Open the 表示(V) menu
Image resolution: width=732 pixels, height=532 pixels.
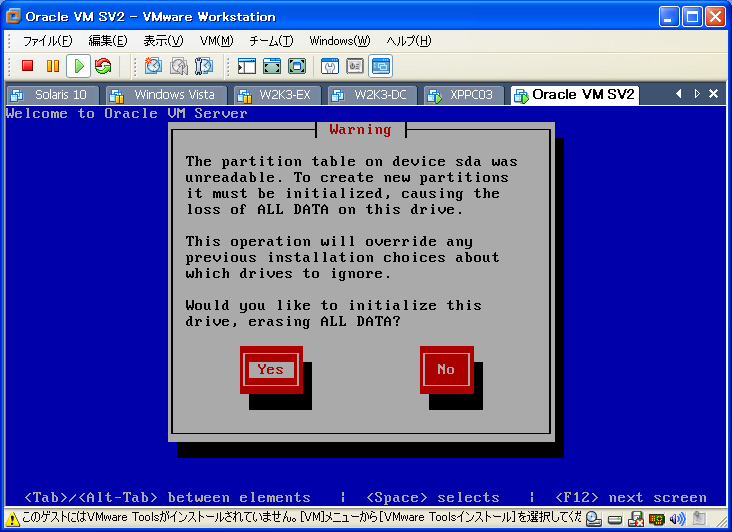coord(163,41)
